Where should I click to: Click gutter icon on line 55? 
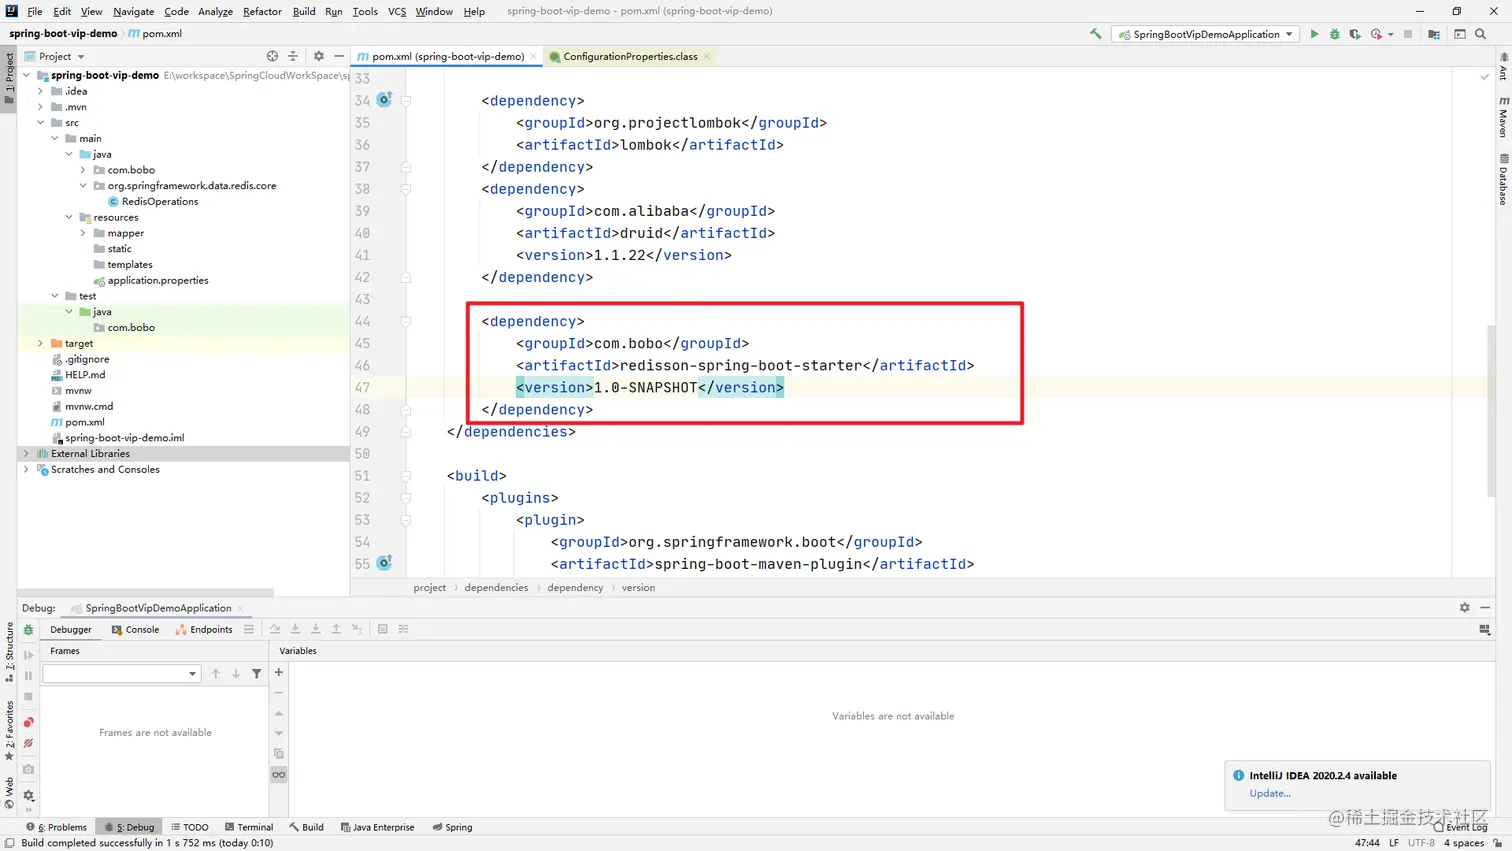pyautogui.click(x=384, y=563)
